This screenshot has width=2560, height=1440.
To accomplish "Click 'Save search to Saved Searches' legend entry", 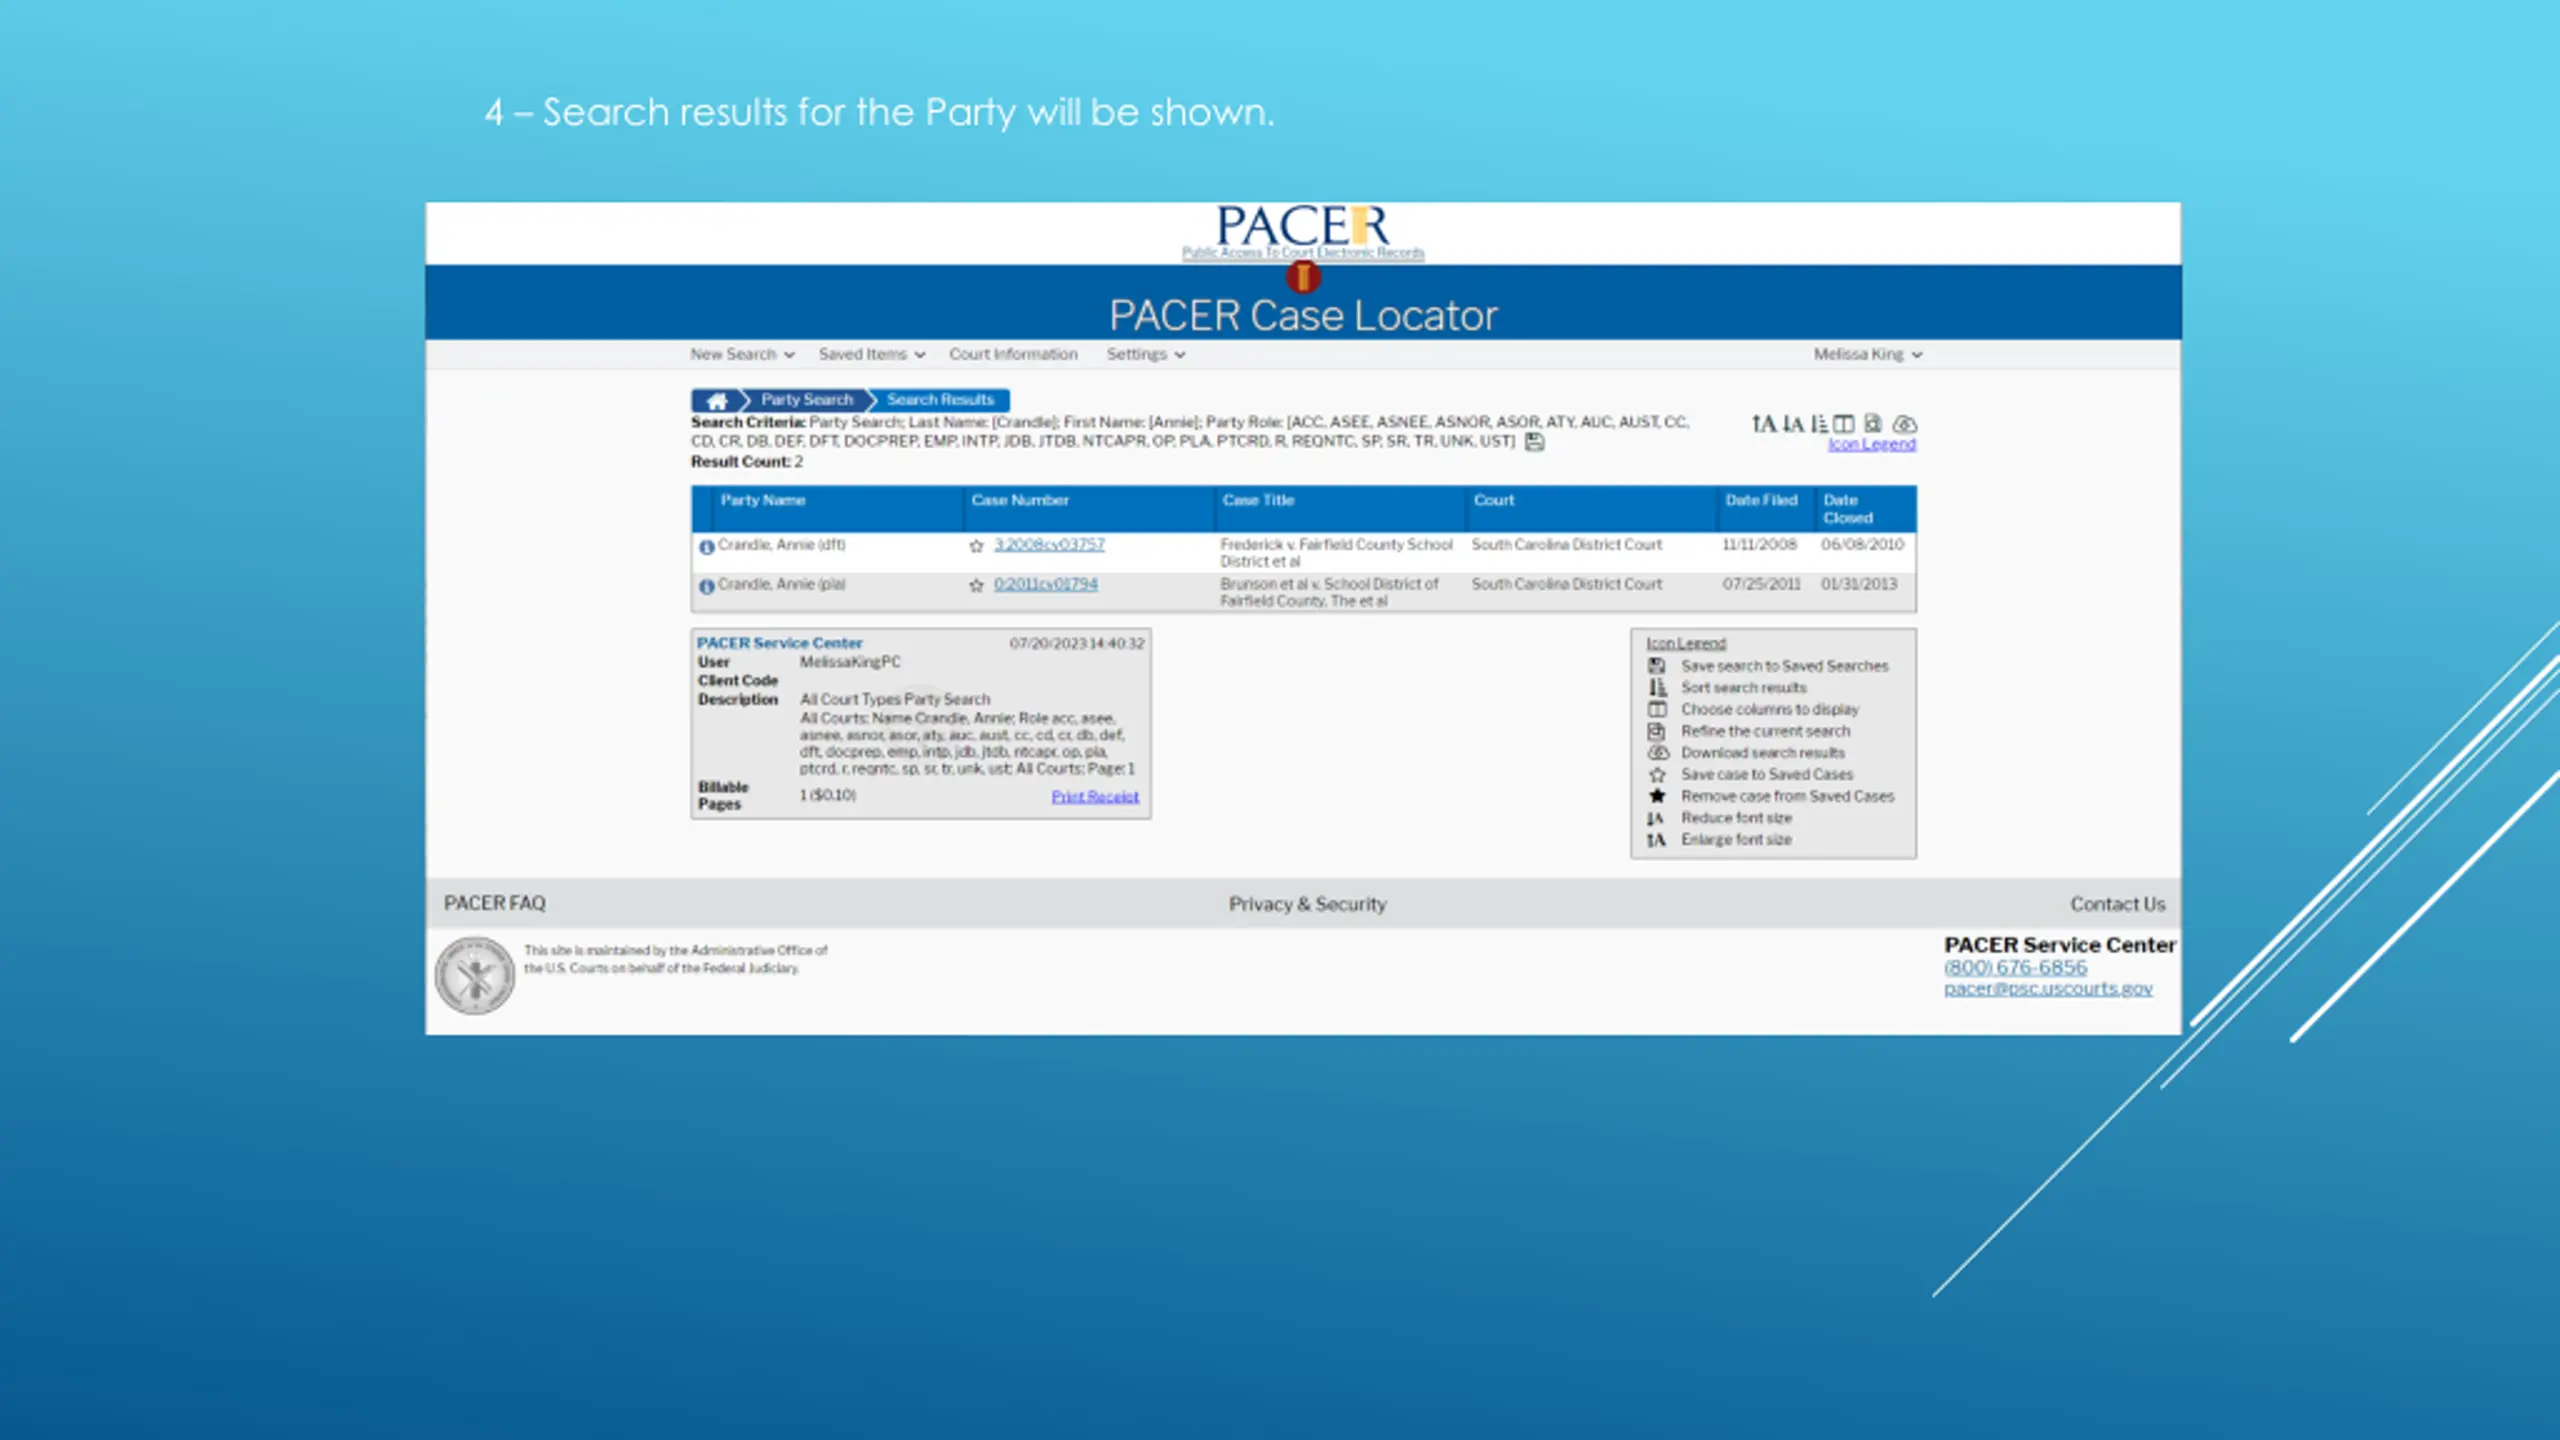I will (1784, 666).
